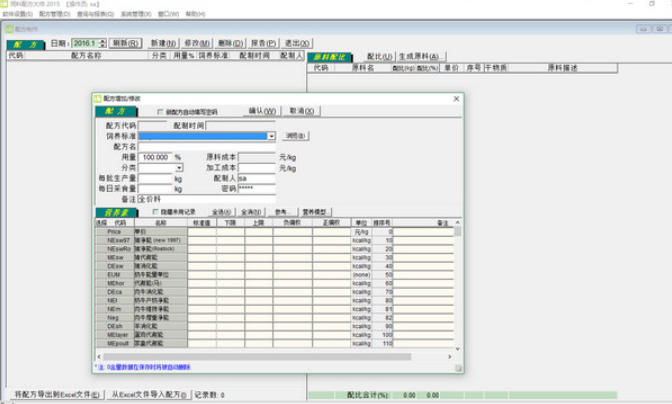Image resolution: width=672 pixels, height=404 pixels.
Task: Click the 营养素 green section label
Action: (118, 212)
